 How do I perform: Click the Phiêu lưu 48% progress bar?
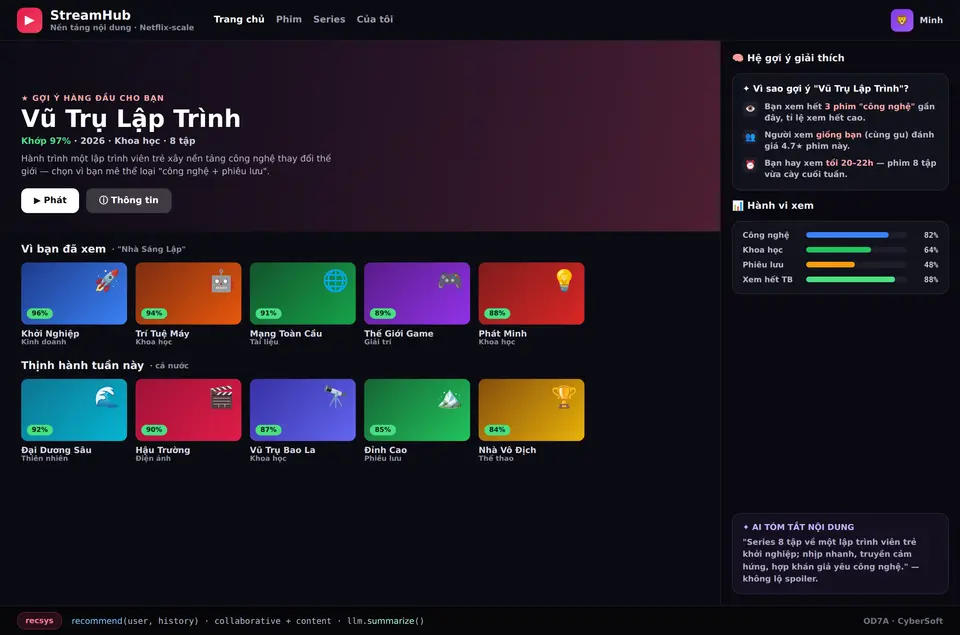(x=856, y=265)
